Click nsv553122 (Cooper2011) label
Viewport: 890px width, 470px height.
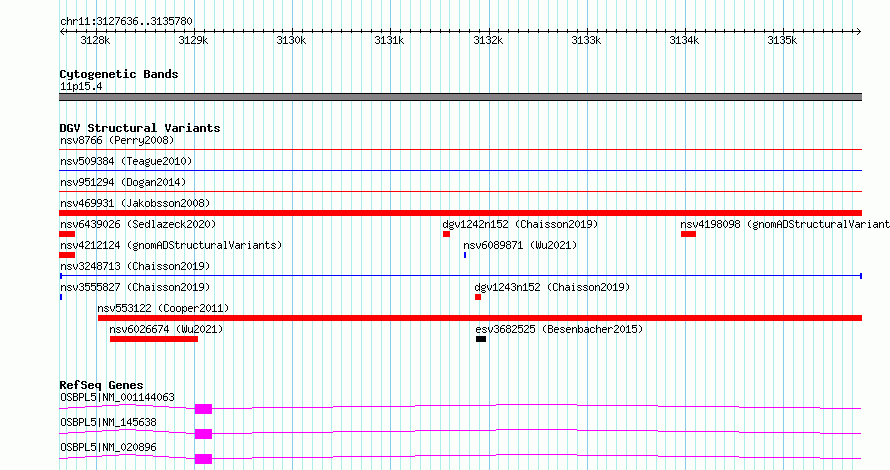pyautogui.click(x=163, y=308)
